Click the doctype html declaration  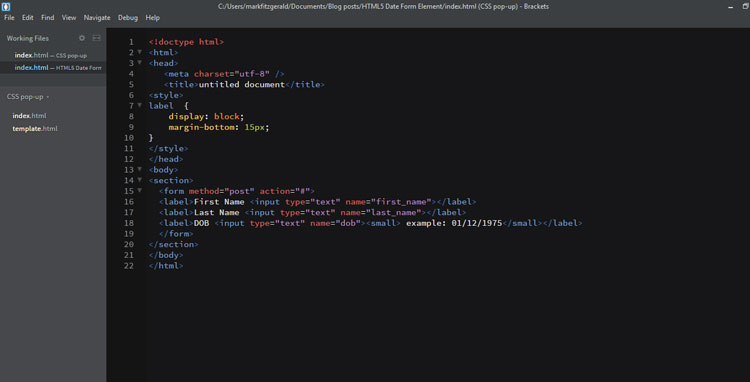coord(186,42)
